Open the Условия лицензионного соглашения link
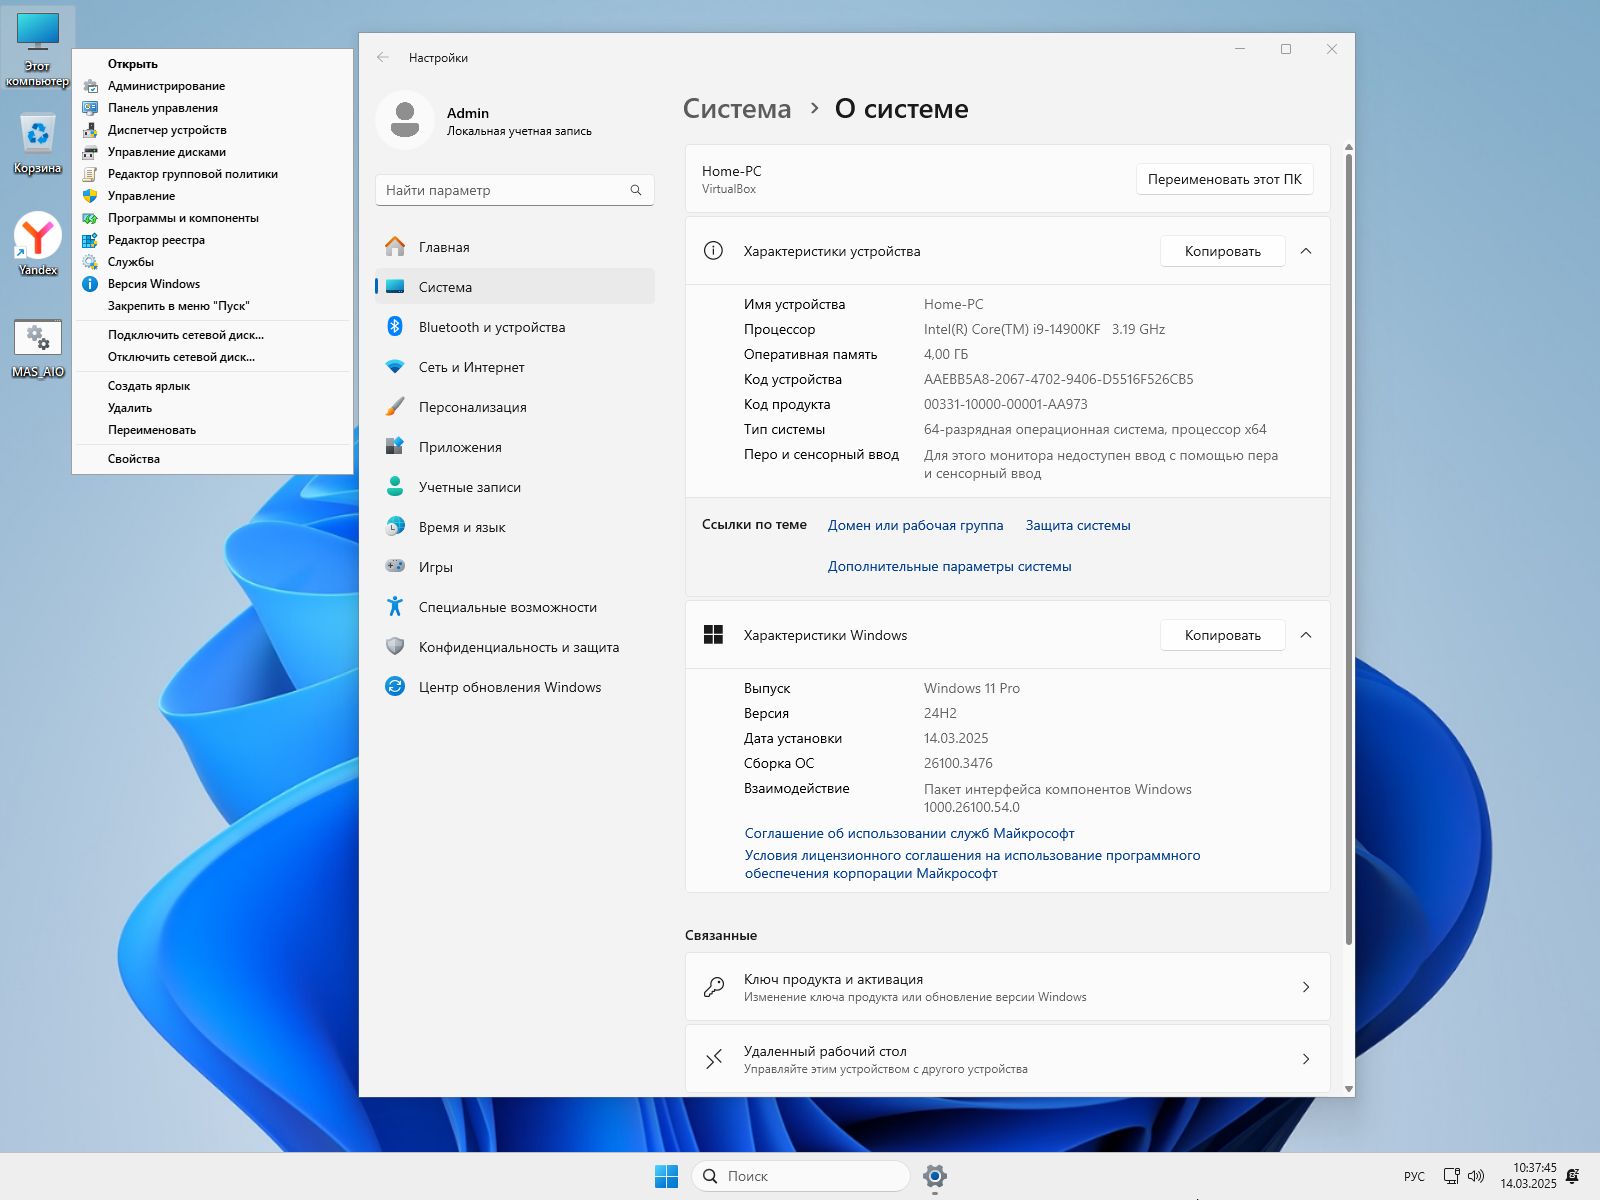1600x1200 pixels. click(x=972, y=864)
